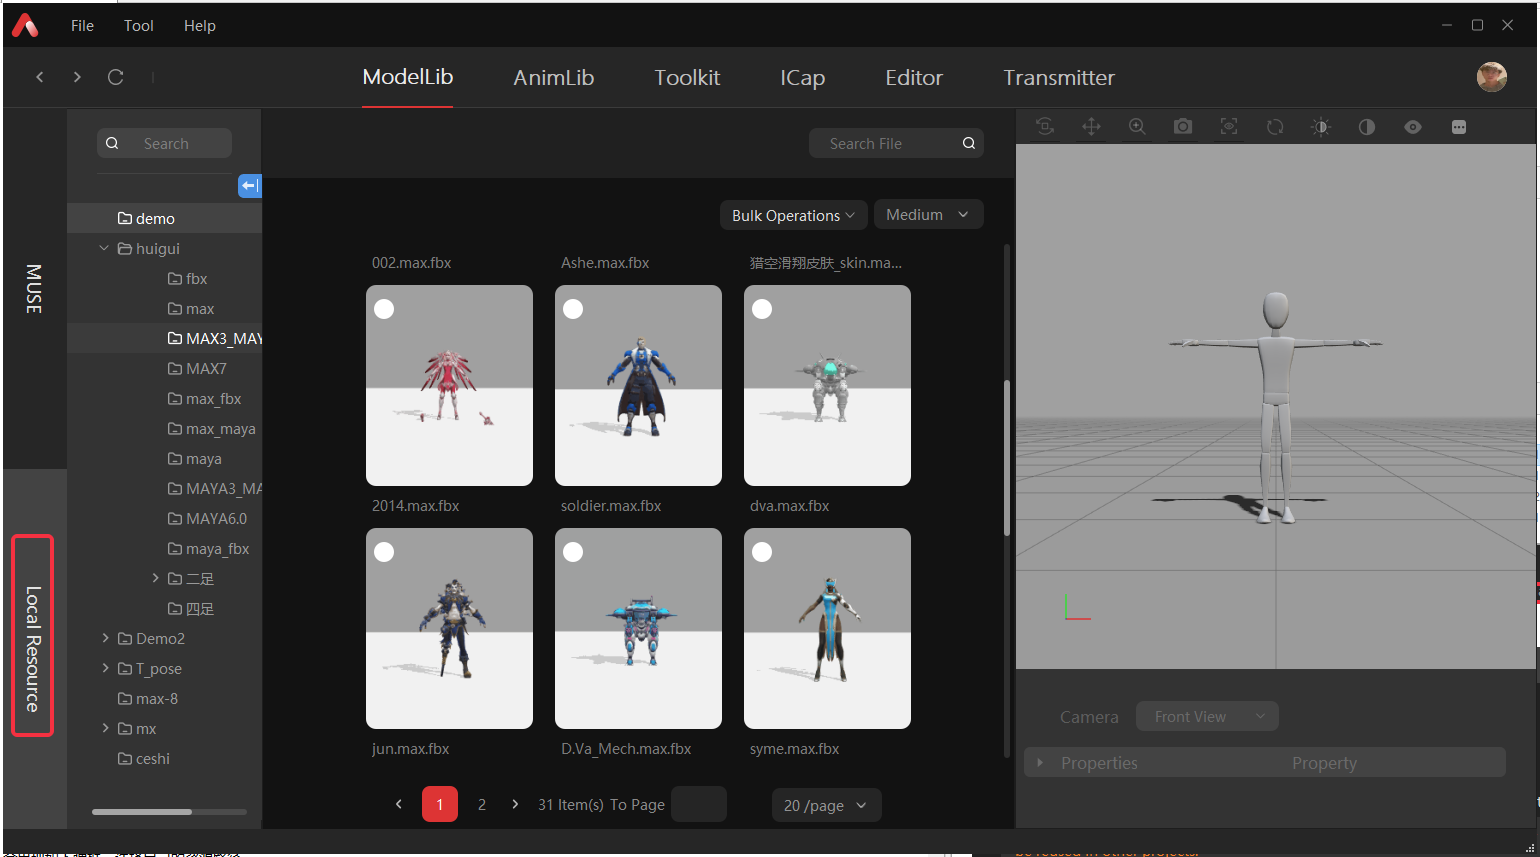This screenshot has height=857, width=1540.
Task: Expand the T_pose folder arrow
Action: click(x=105, y=668)
